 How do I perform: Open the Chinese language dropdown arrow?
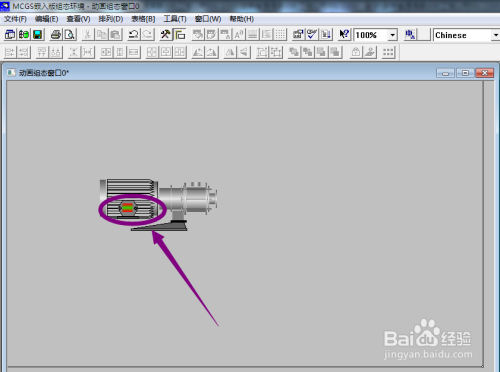tap(495, 35)
